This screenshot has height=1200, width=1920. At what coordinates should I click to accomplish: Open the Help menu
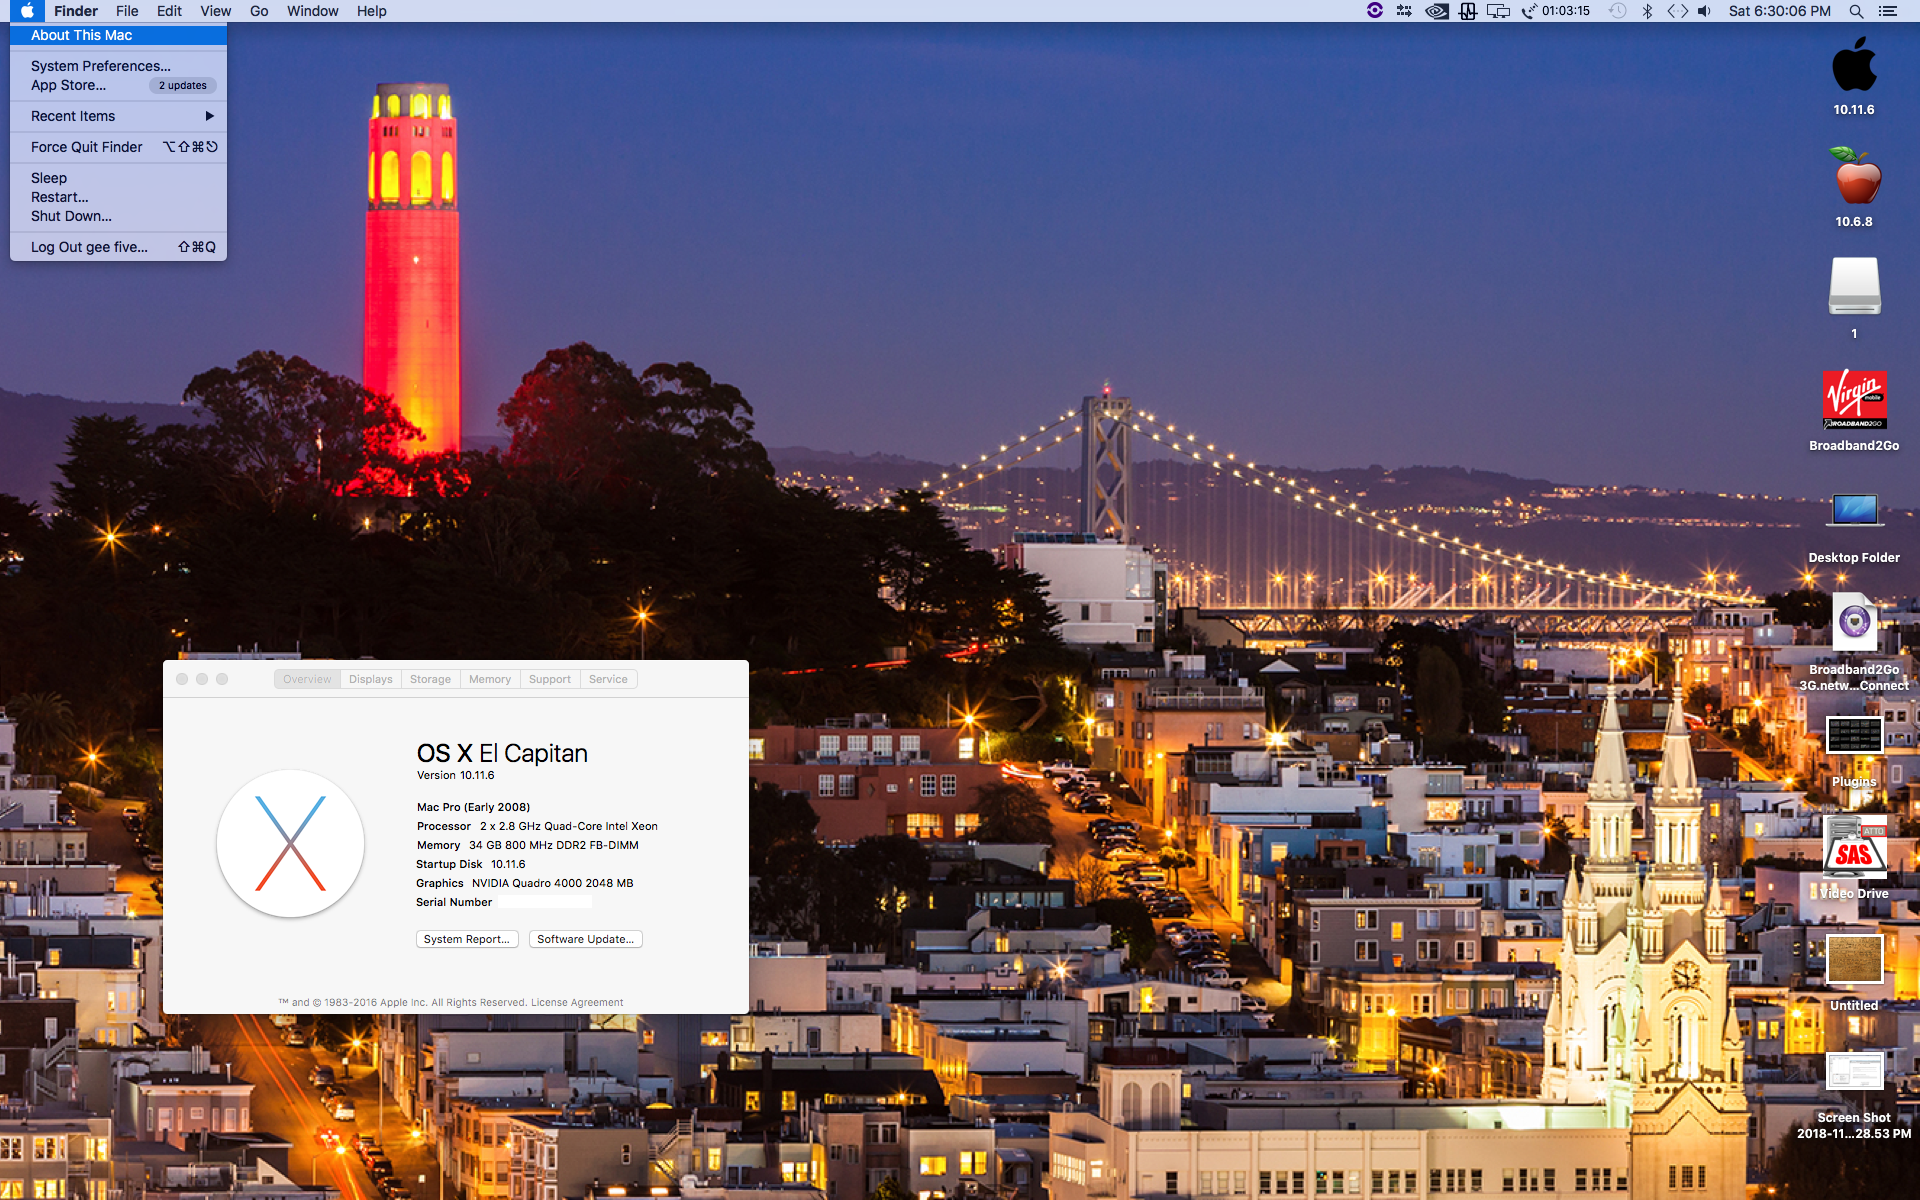[x=371, y=11]
